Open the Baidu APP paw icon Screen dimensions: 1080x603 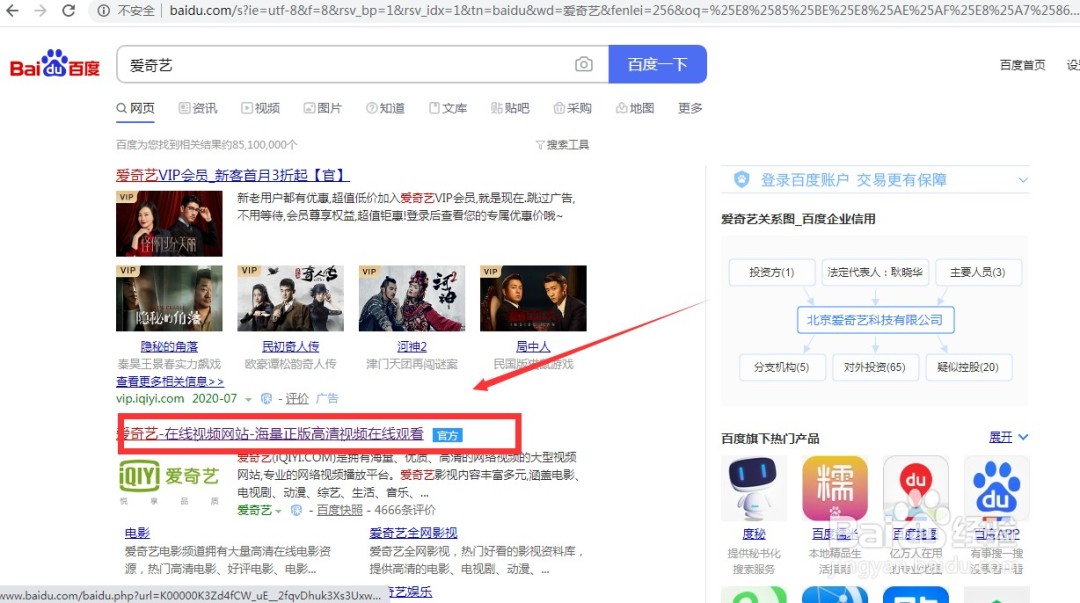997,489
